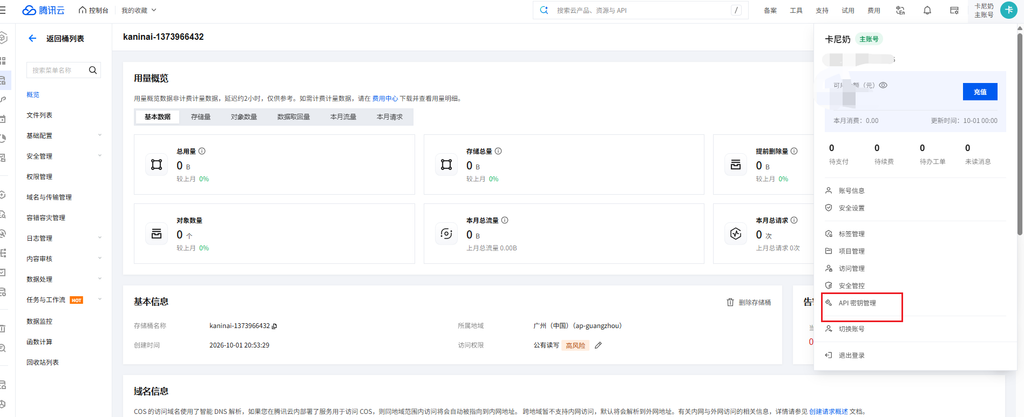Screen dimensions: 1024x417
Task: Click the 本月总流量 card icon
Action: click(447, 234)
